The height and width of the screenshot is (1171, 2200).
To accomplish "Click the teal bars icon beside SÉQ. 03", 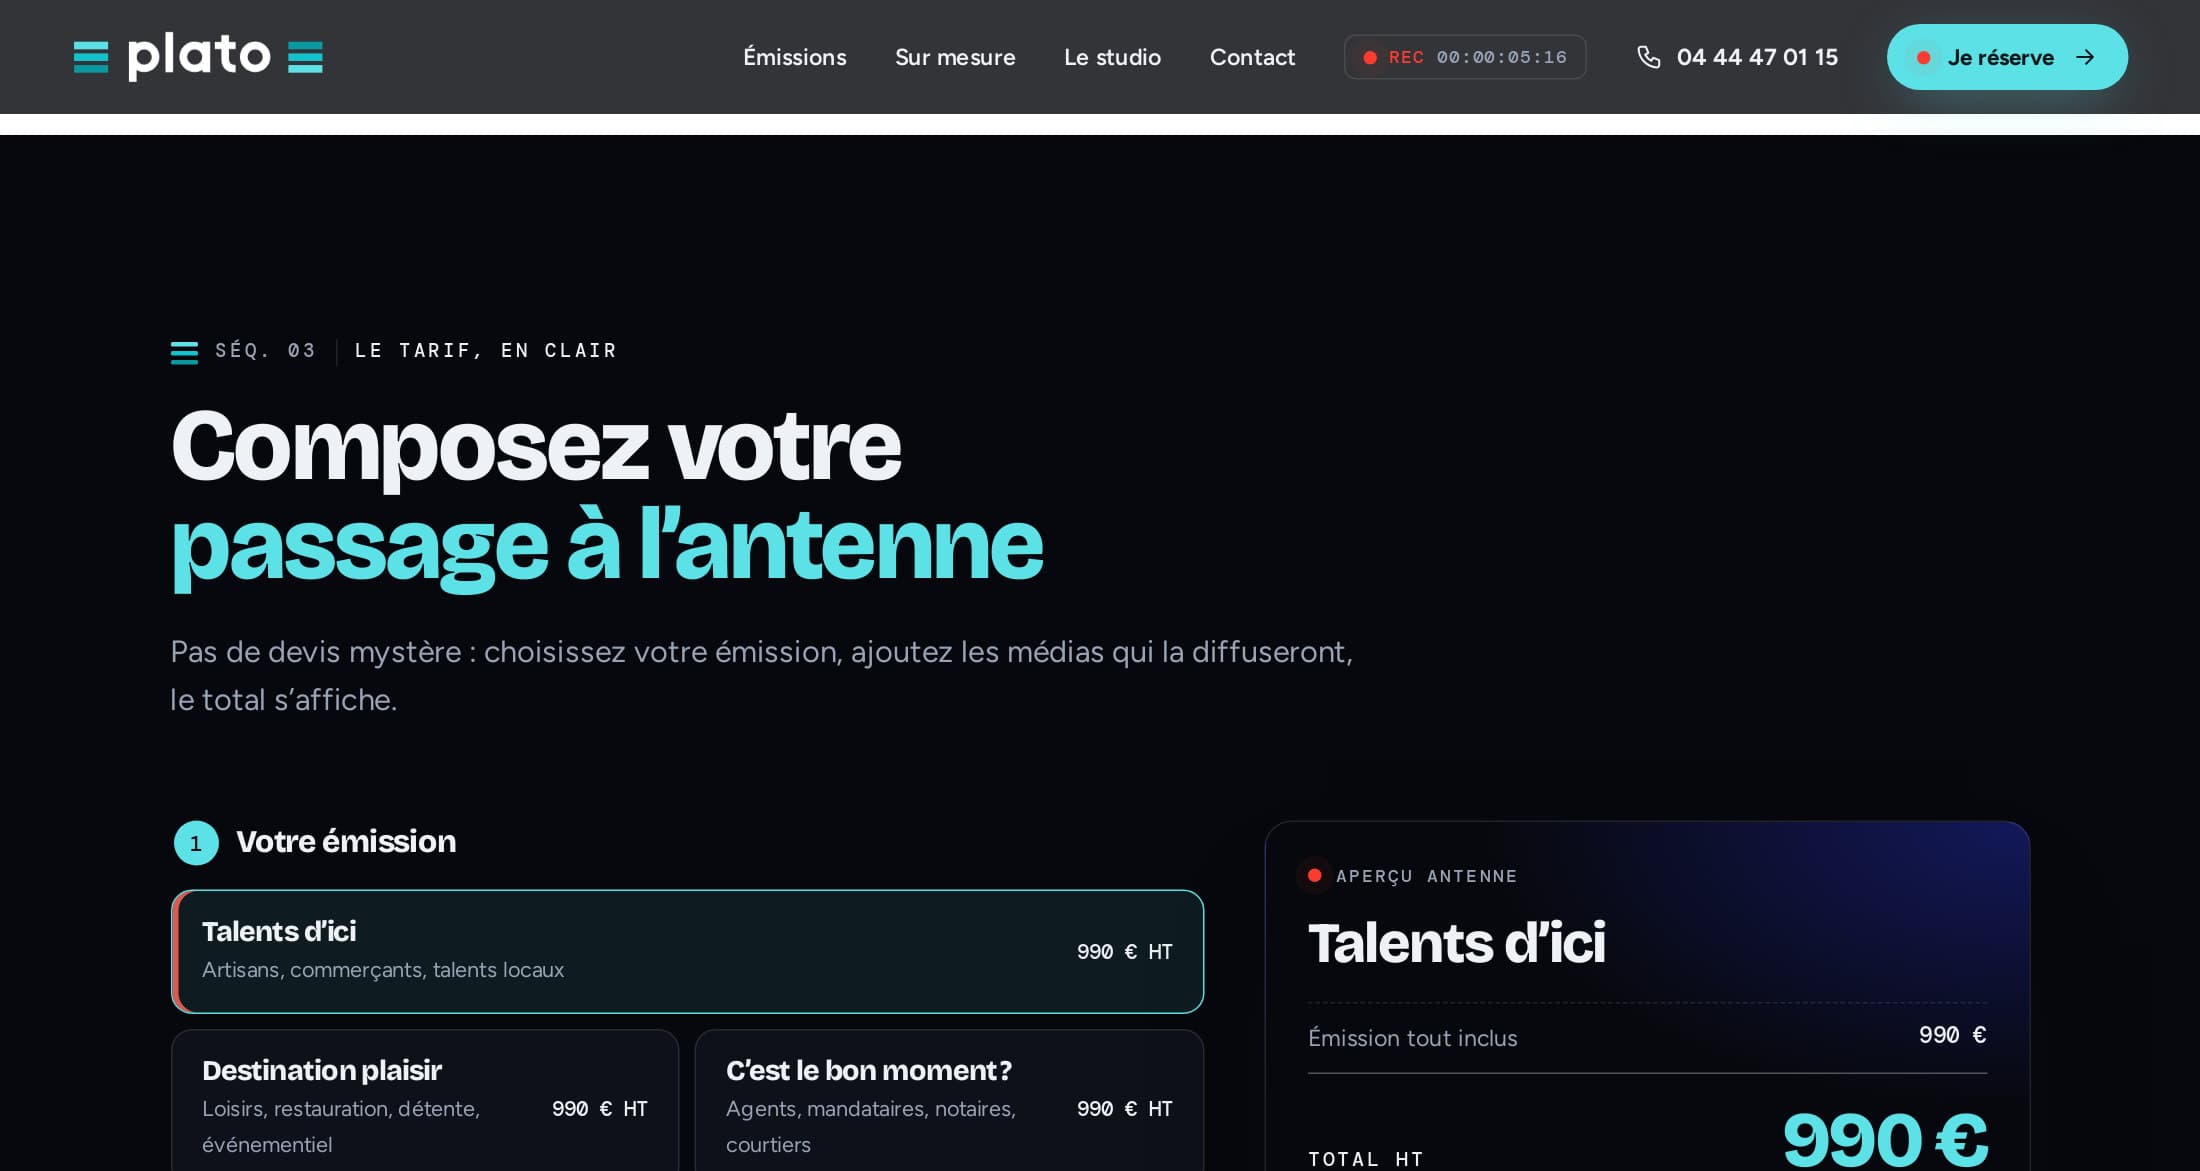I will [x=184, y=352].
